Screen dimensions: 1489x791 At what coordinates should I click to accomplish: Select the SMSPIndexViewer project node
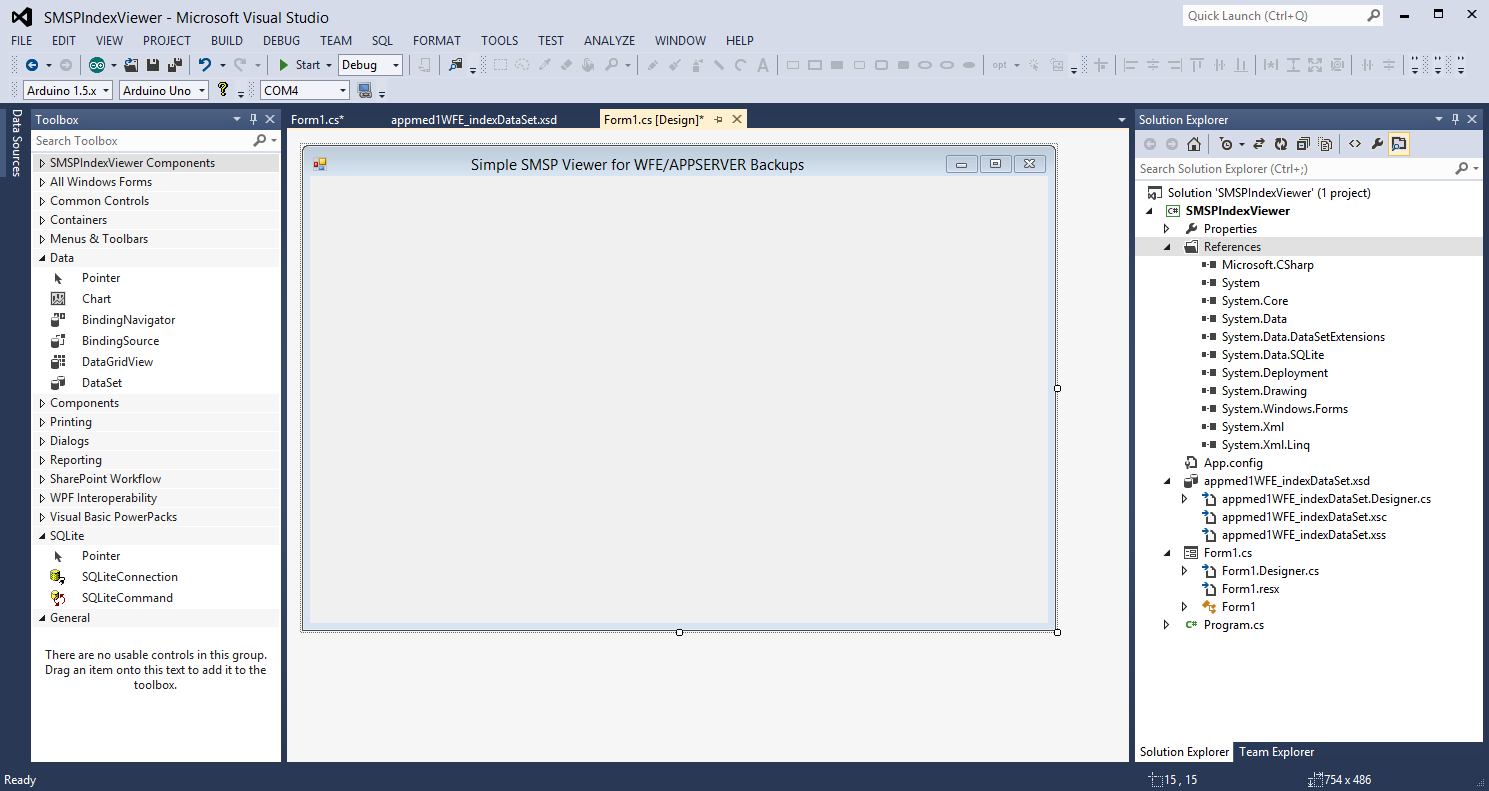[1237, 211]
